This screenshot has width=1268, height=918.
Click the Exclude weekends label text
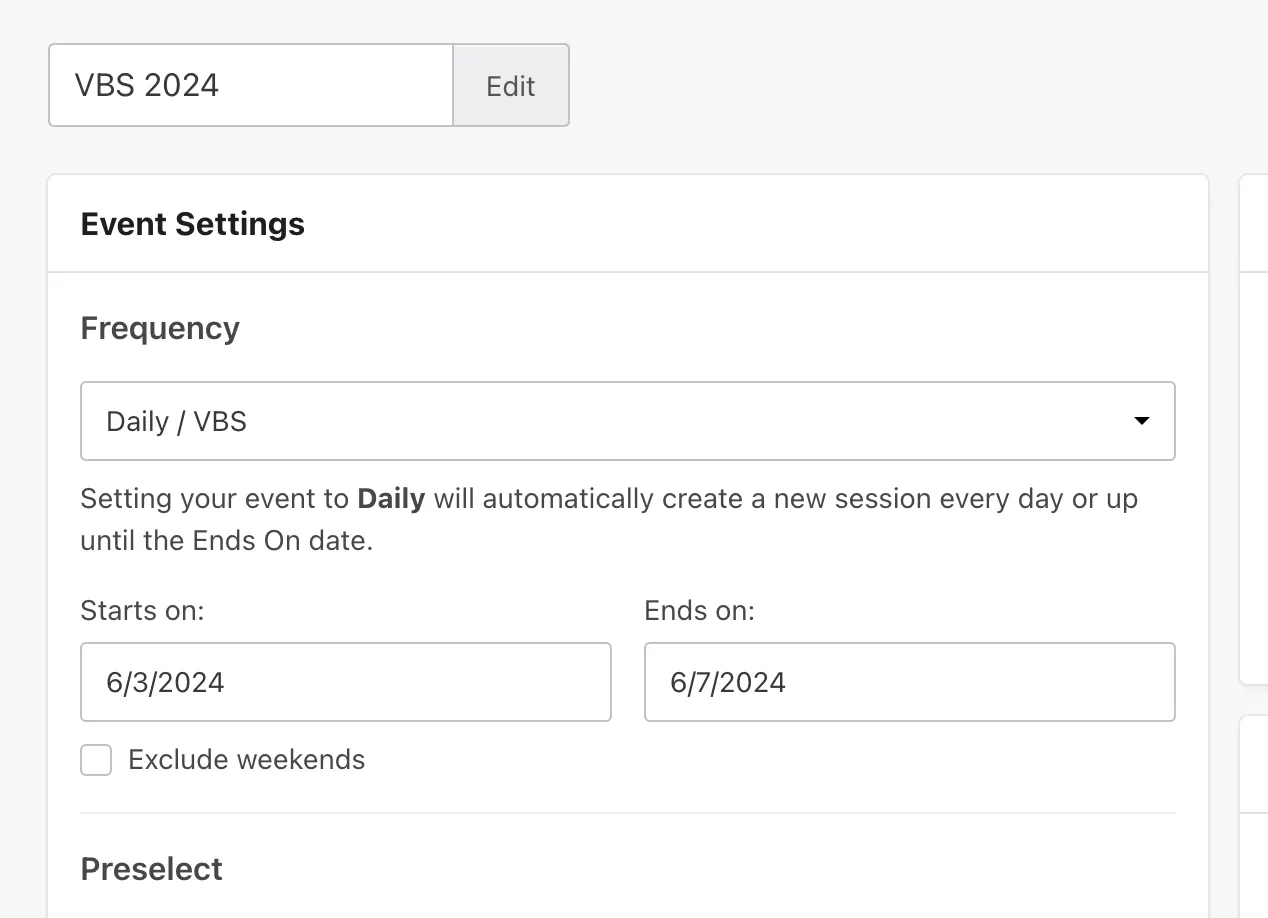pyautogui.click(x=246, y=760)
